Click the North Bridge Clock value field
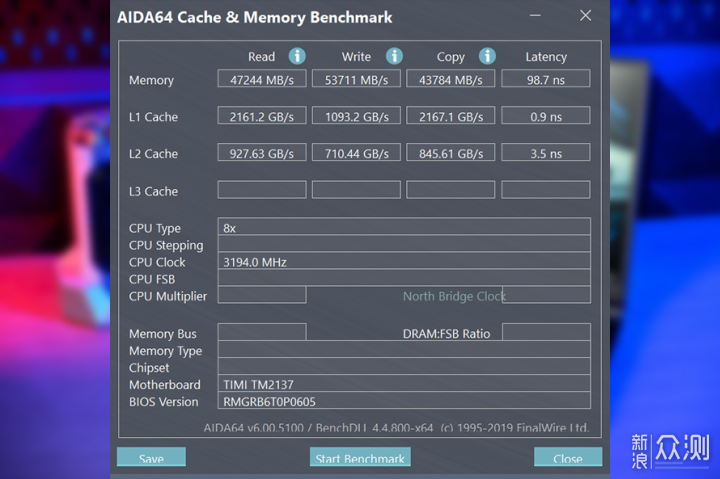Image resolution: width=720 pixels, height=479 pixels. coord(546,295)
